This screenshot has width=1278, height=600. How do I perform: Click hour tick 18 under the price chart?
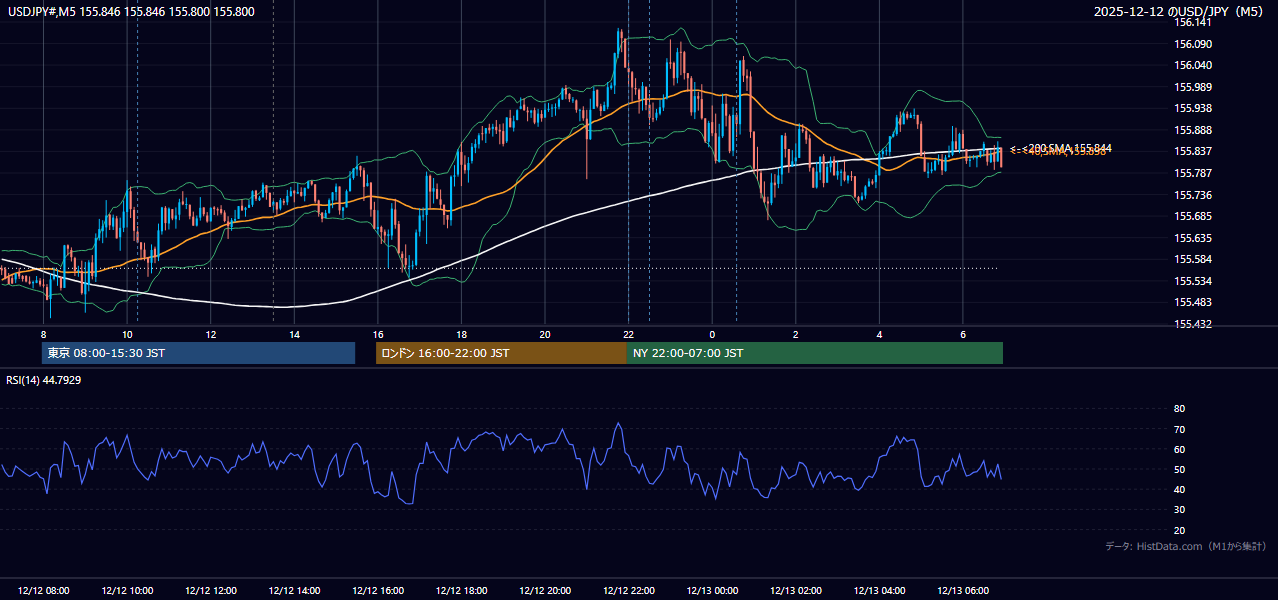pos(461,334)
